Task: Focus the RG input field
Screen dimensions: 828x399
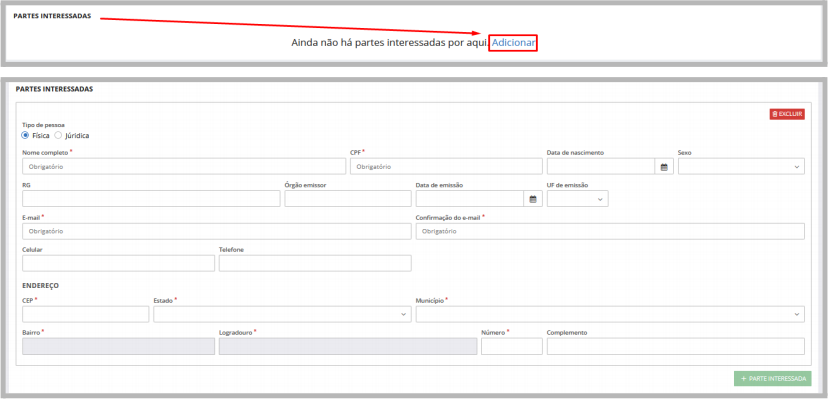Action: (151, 198)
